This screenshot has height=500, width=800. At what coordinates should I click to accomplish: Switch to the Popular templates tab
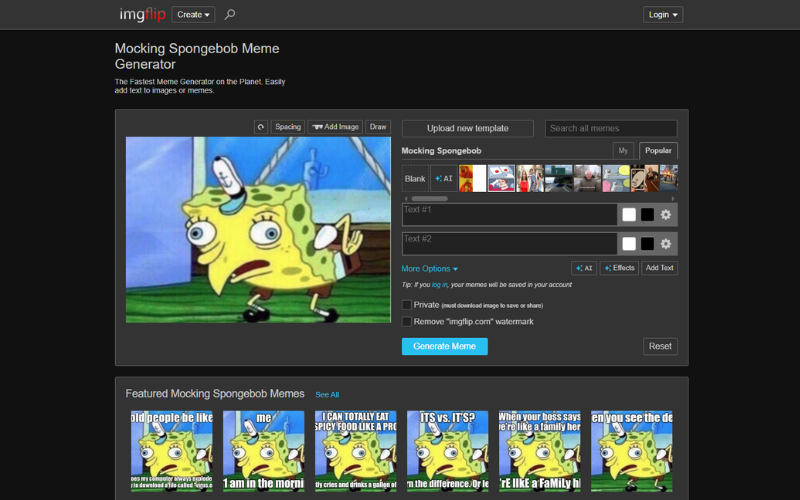click(x=658, y=151)
